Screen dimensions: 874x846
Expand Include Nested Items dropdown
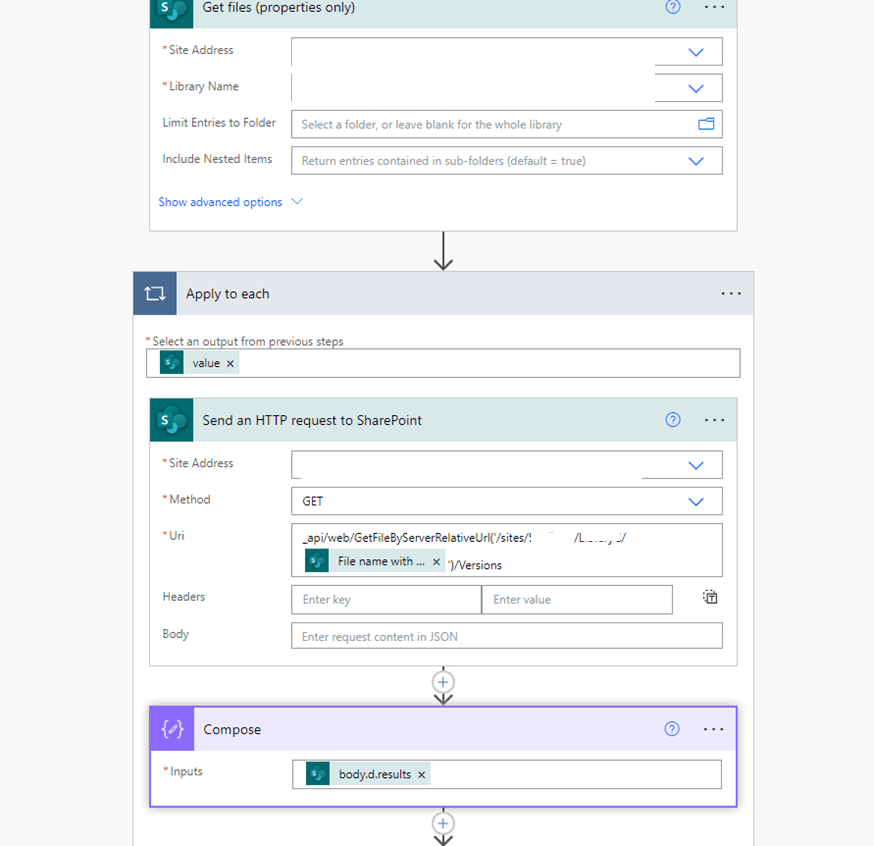tap(696, 161)
